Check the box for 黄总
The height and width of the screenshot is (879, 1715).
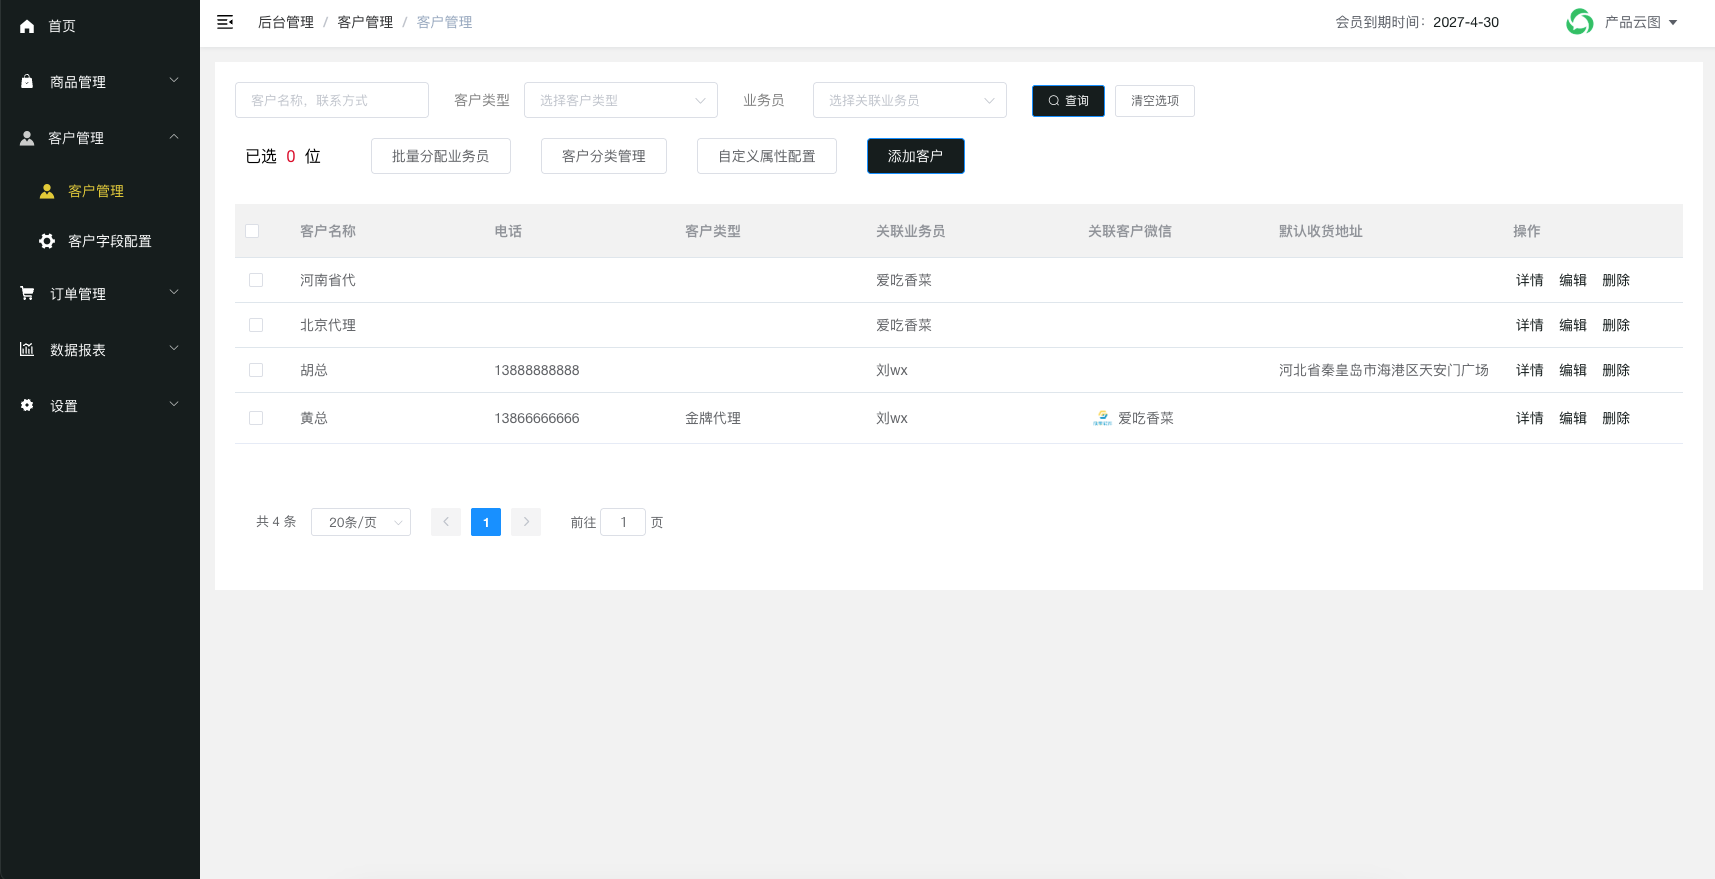point(256,418)
